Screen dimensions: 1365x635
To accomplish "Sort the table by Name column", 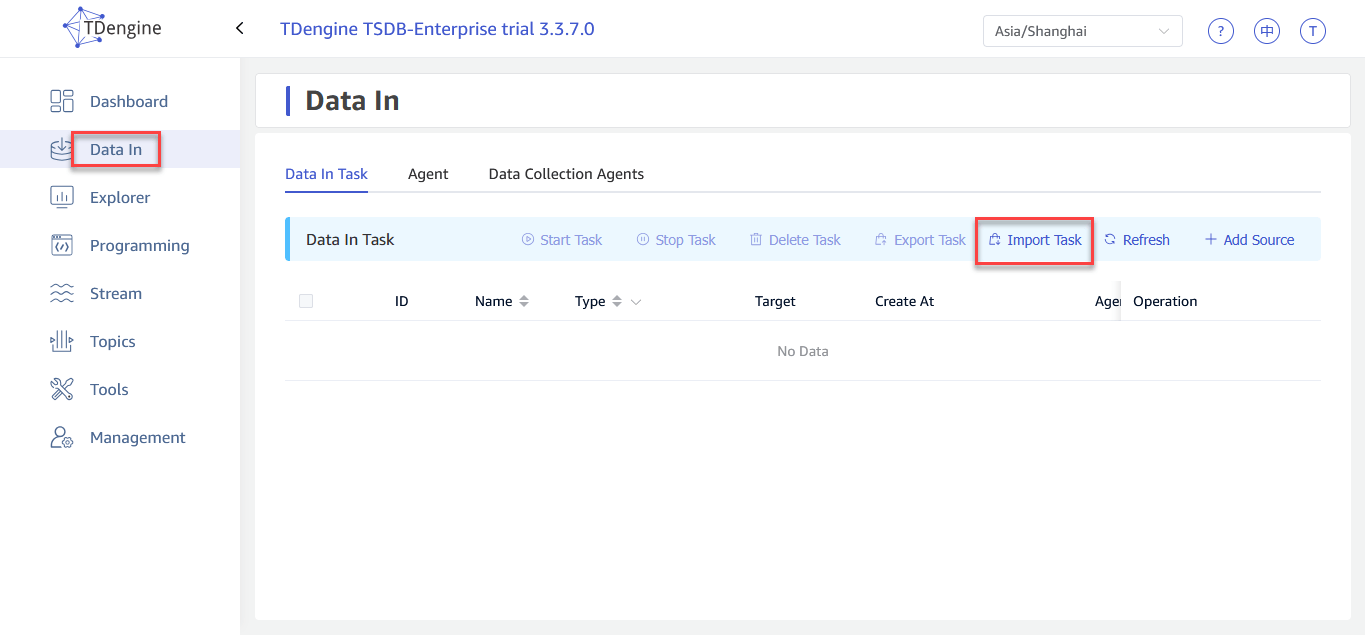I will 524,301.
